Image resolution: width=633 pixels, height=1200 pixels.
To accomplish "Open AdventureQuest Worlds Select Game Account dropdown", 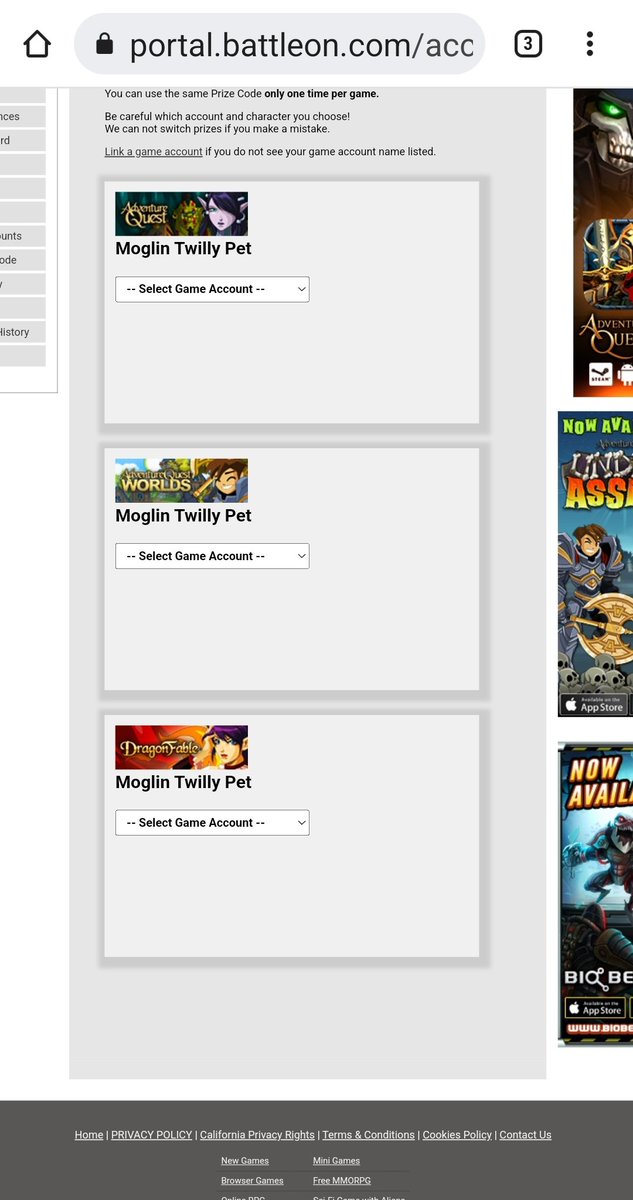I will tap(212, 556).
